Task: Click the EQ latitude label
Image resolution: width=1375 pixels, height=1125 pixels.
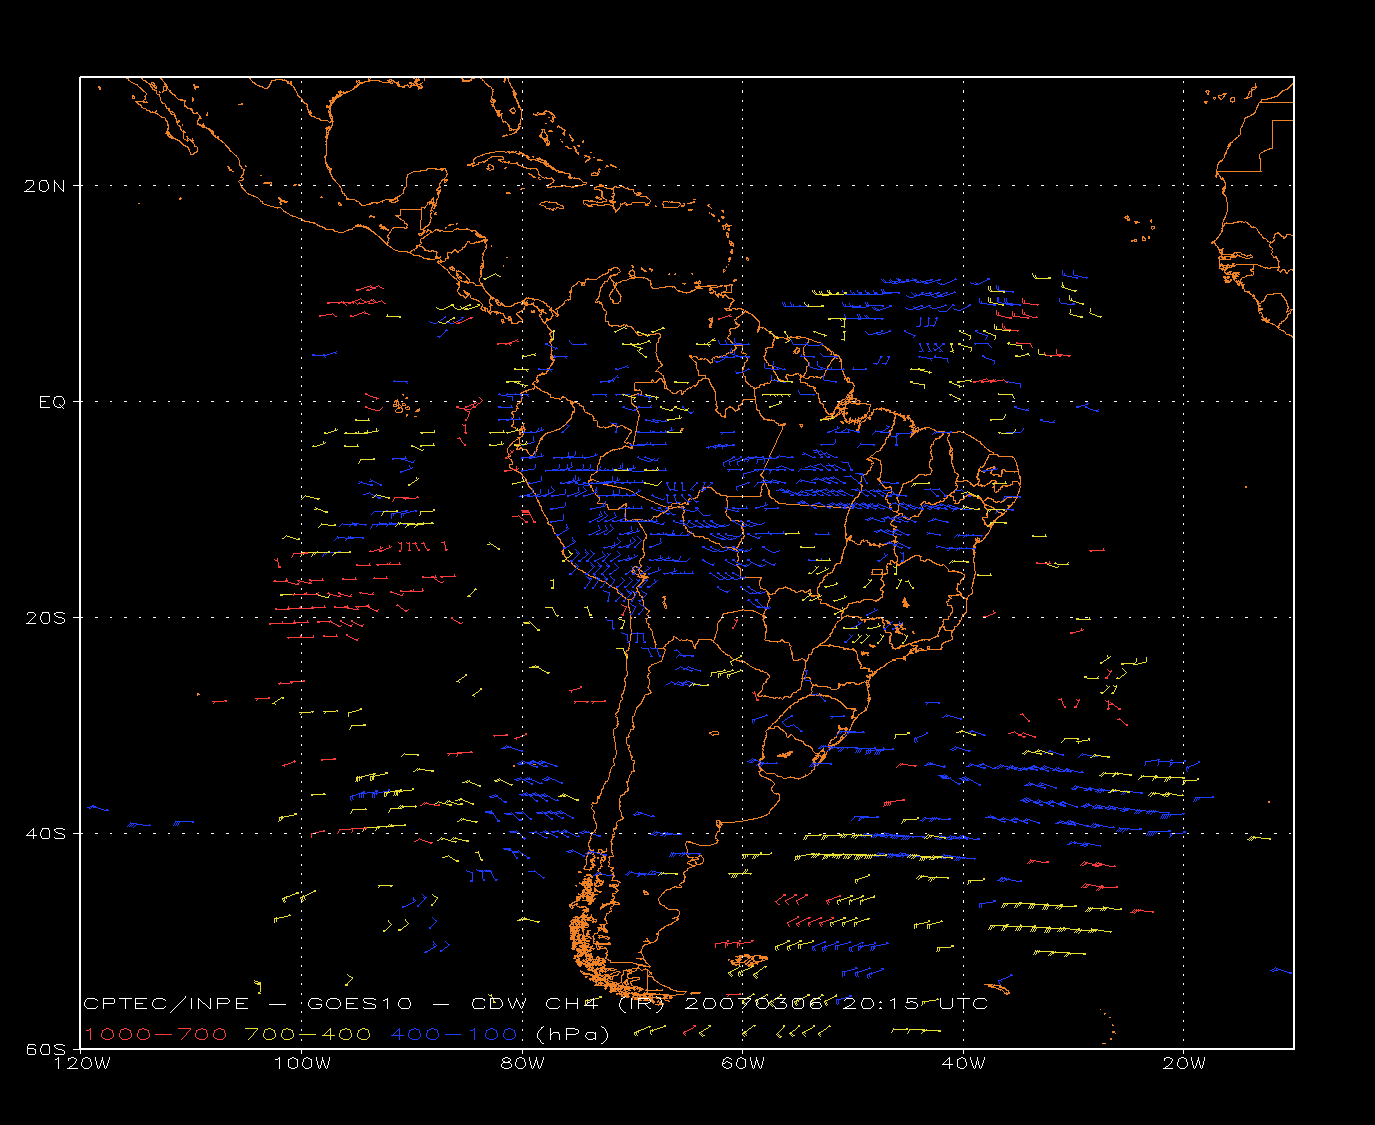Action: (52, 402)
